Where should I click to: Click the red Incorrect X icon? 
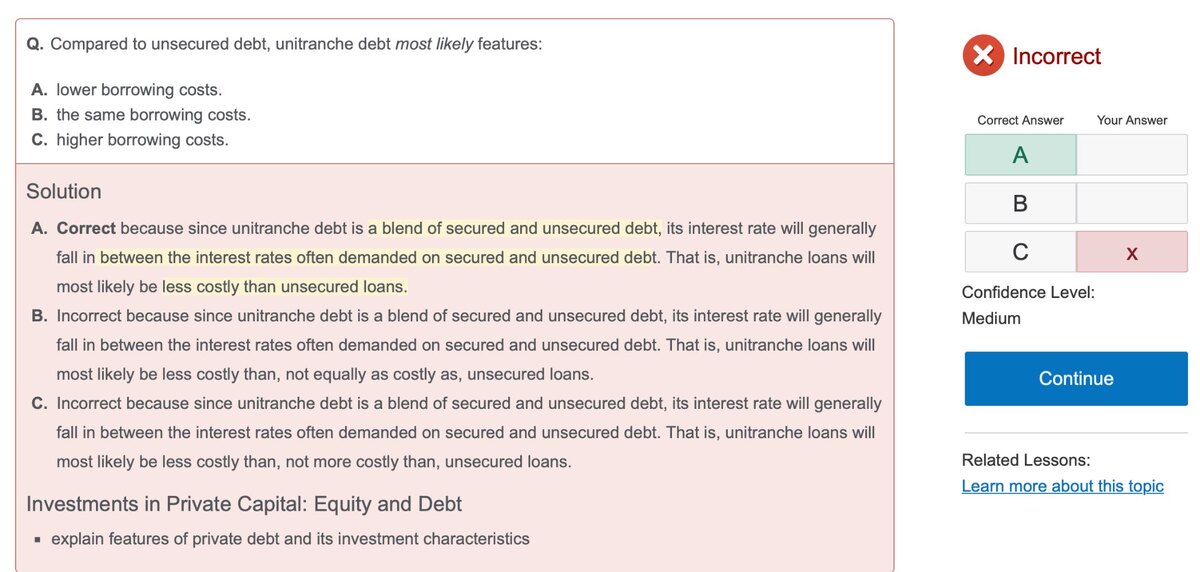click(x=983, y=56)
